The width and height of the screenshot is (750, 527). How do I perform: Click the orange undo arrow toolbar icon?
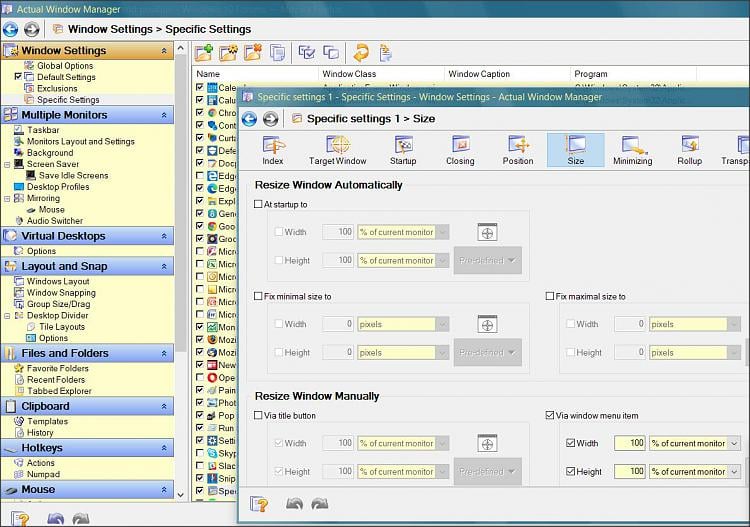(361, 53)
